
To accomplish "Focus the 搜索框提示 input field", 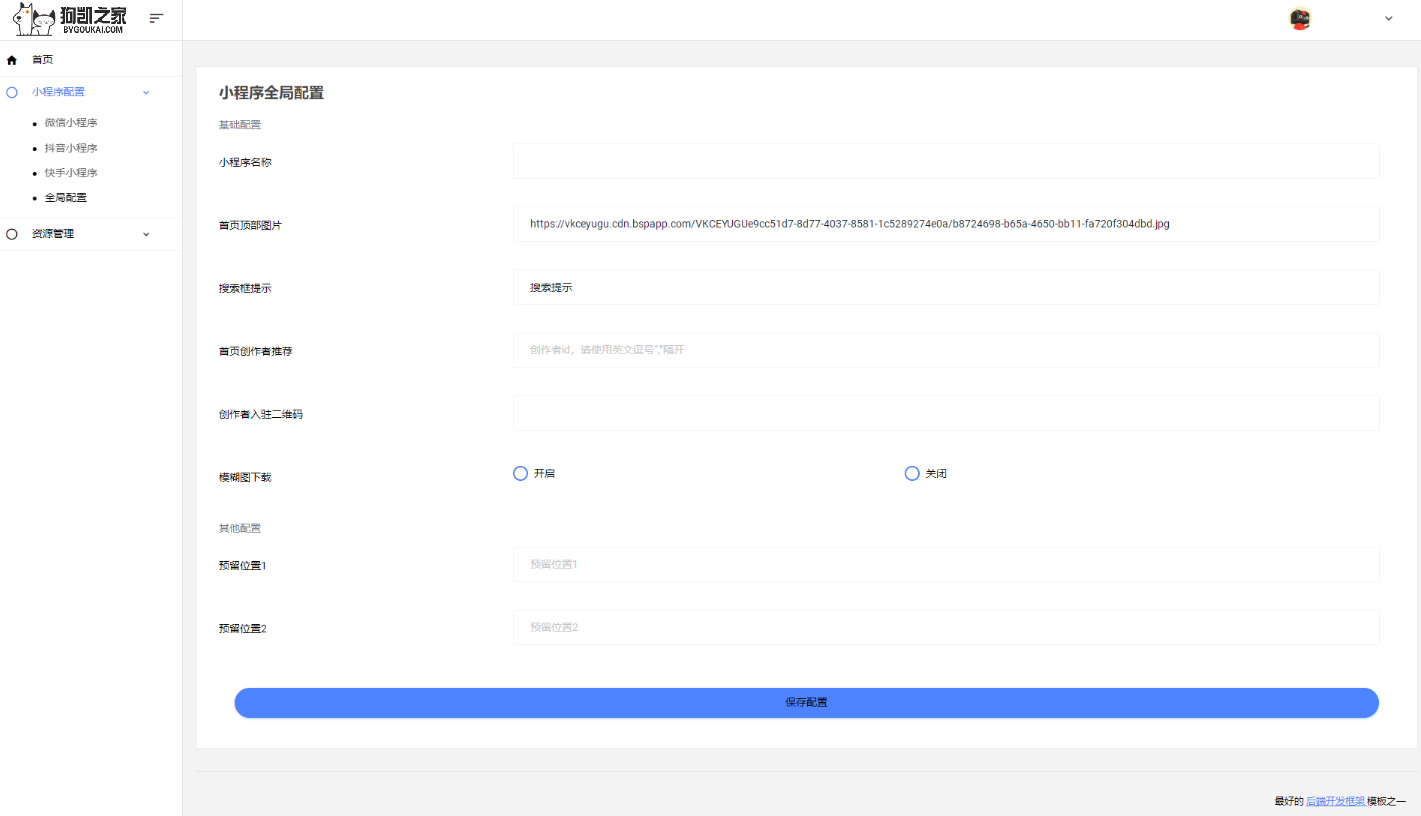I will click(946, 287).
